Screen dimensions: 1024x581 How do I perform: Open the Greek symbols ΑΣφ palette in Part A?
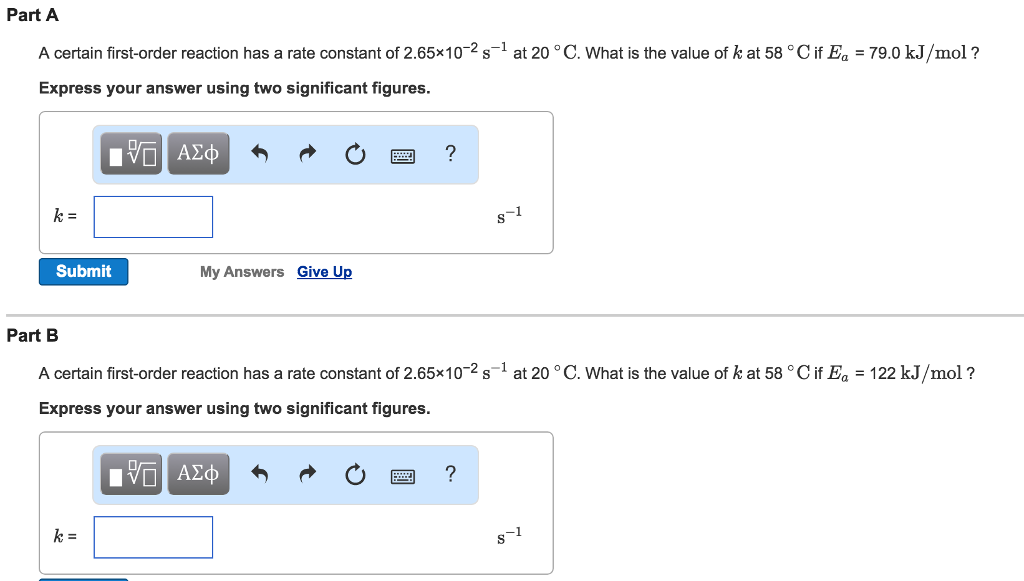tap(197, 153)
